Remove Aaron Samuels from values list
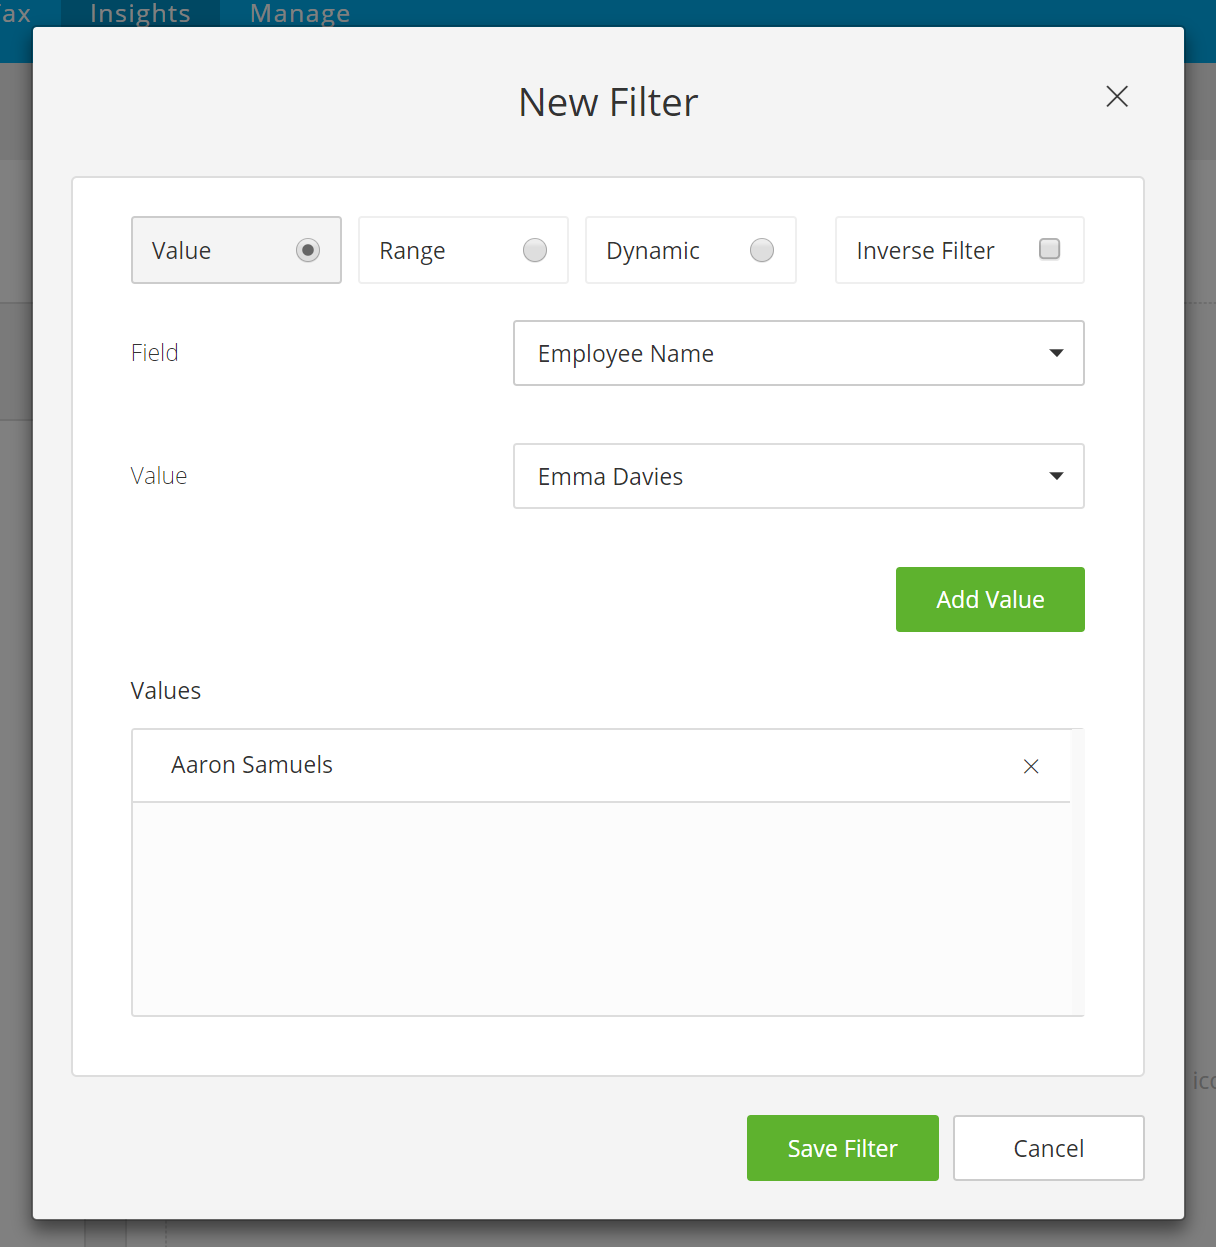Screen dimensions: 1216x1247 [x=1031, y=766]
